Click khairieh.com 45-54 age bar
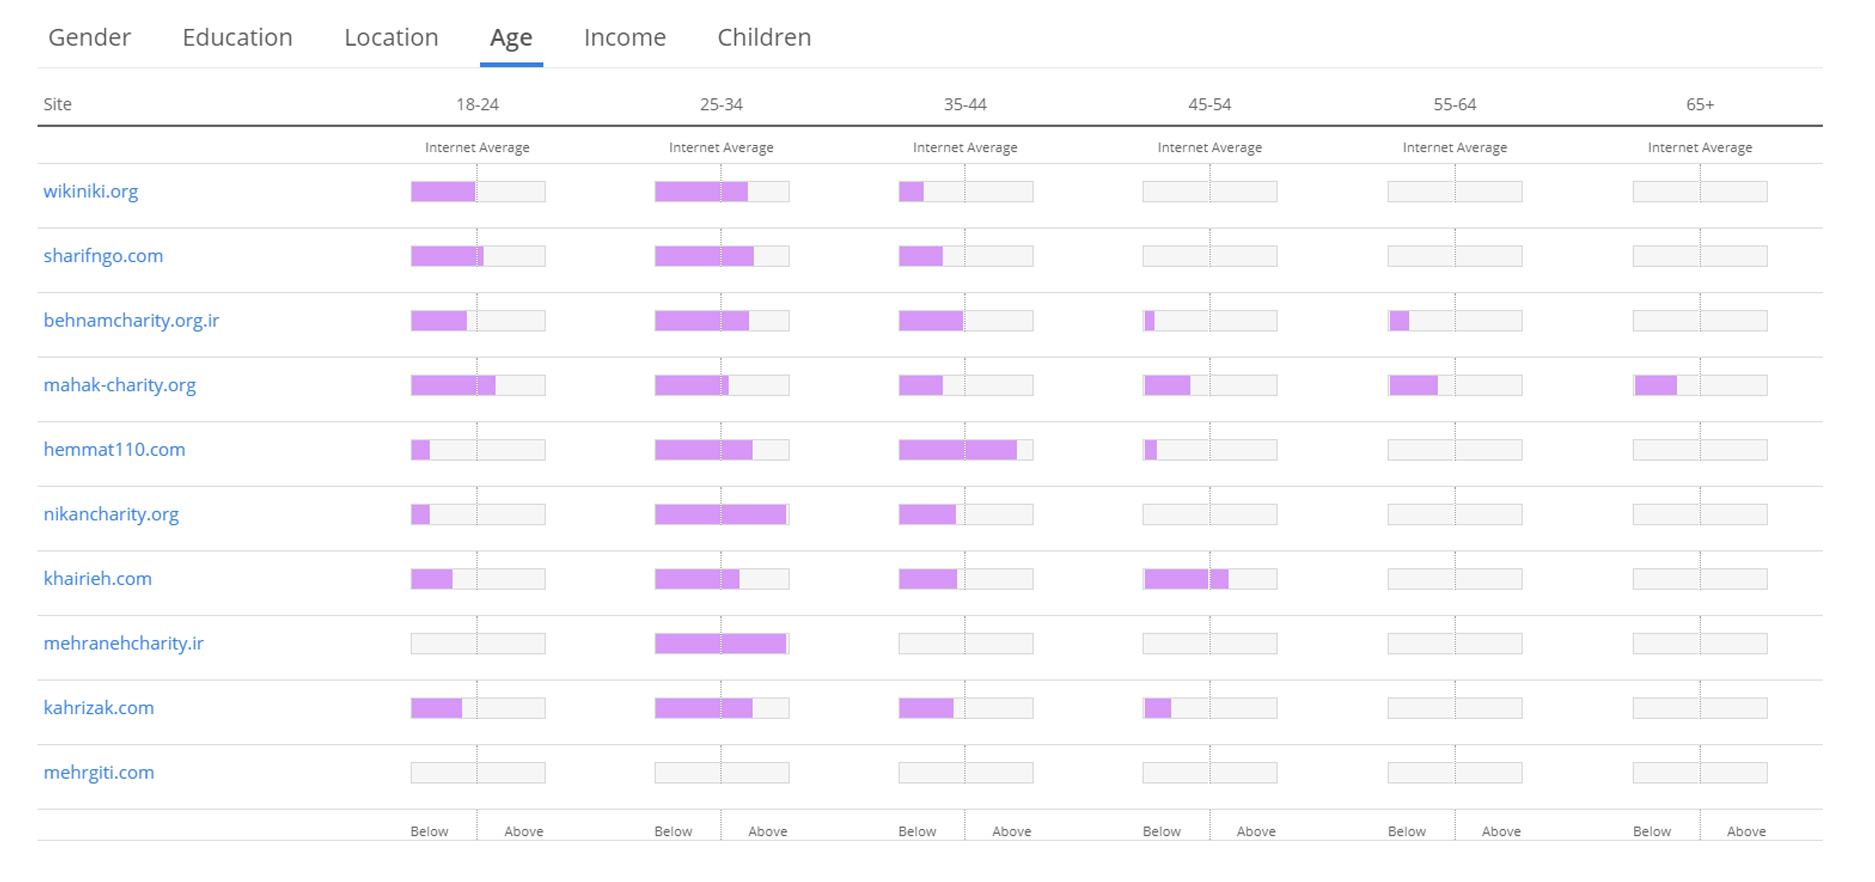The height and width of the screenshot is (882, 1875). 1209,579
